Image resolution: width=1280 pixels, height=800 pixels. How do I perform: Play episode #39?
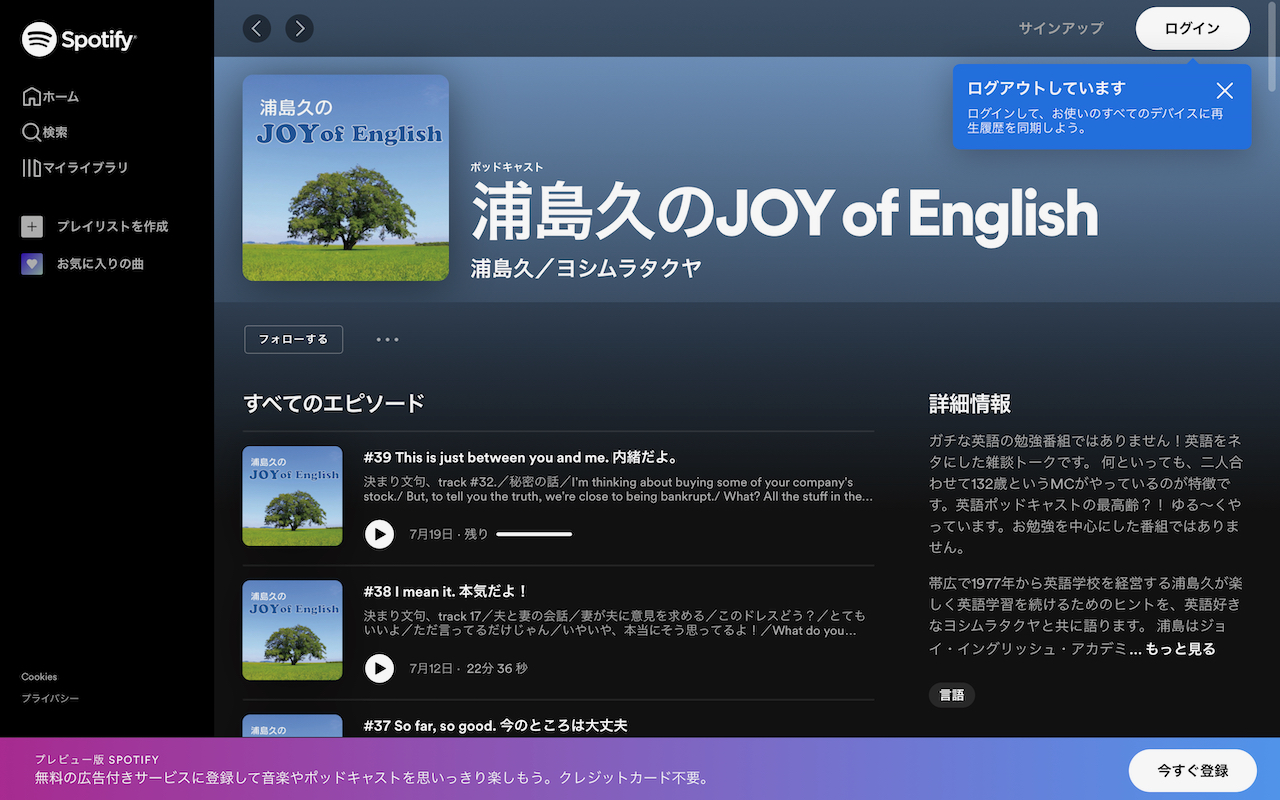coord(379,534)
